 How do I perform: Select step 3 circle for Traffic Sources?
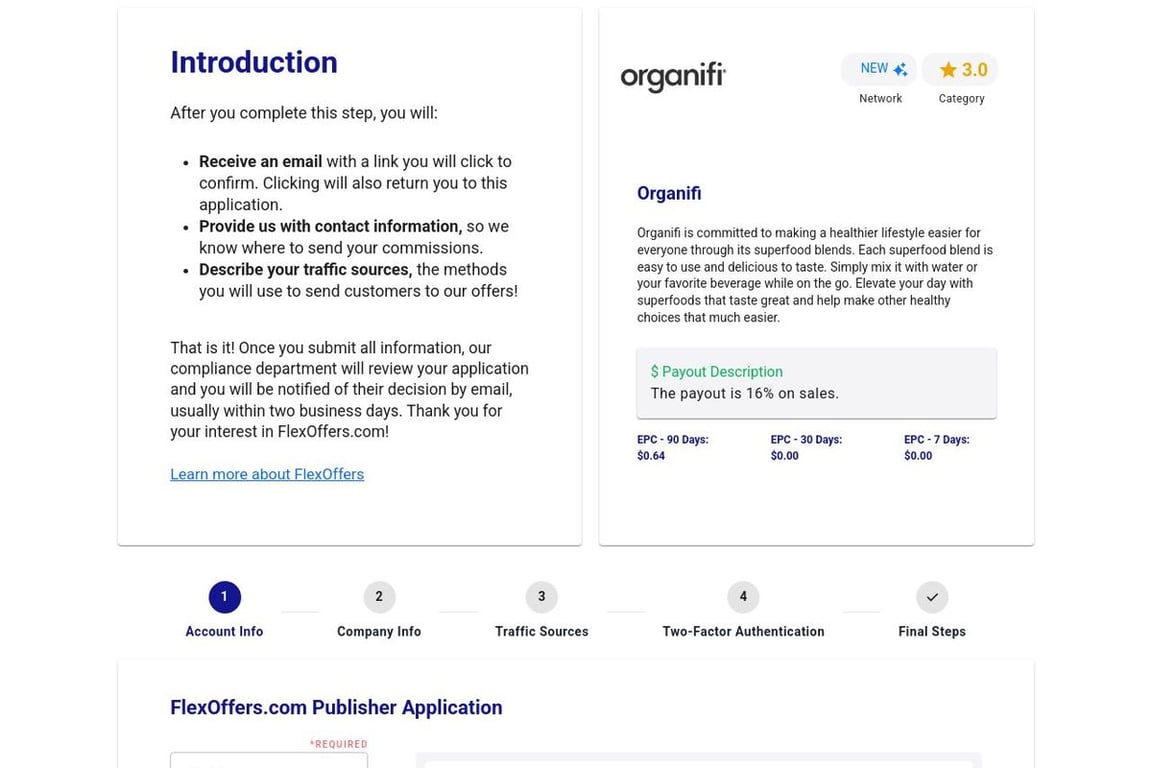(x=541, y=597)
